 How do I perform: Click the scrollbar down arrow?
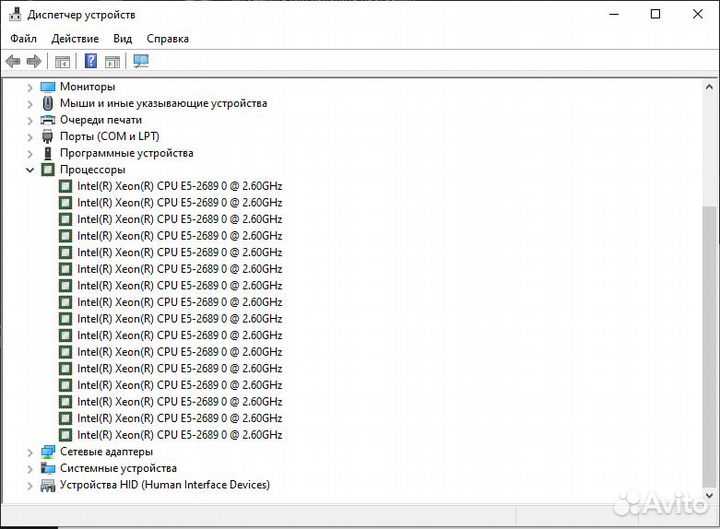tap(709, 495)
